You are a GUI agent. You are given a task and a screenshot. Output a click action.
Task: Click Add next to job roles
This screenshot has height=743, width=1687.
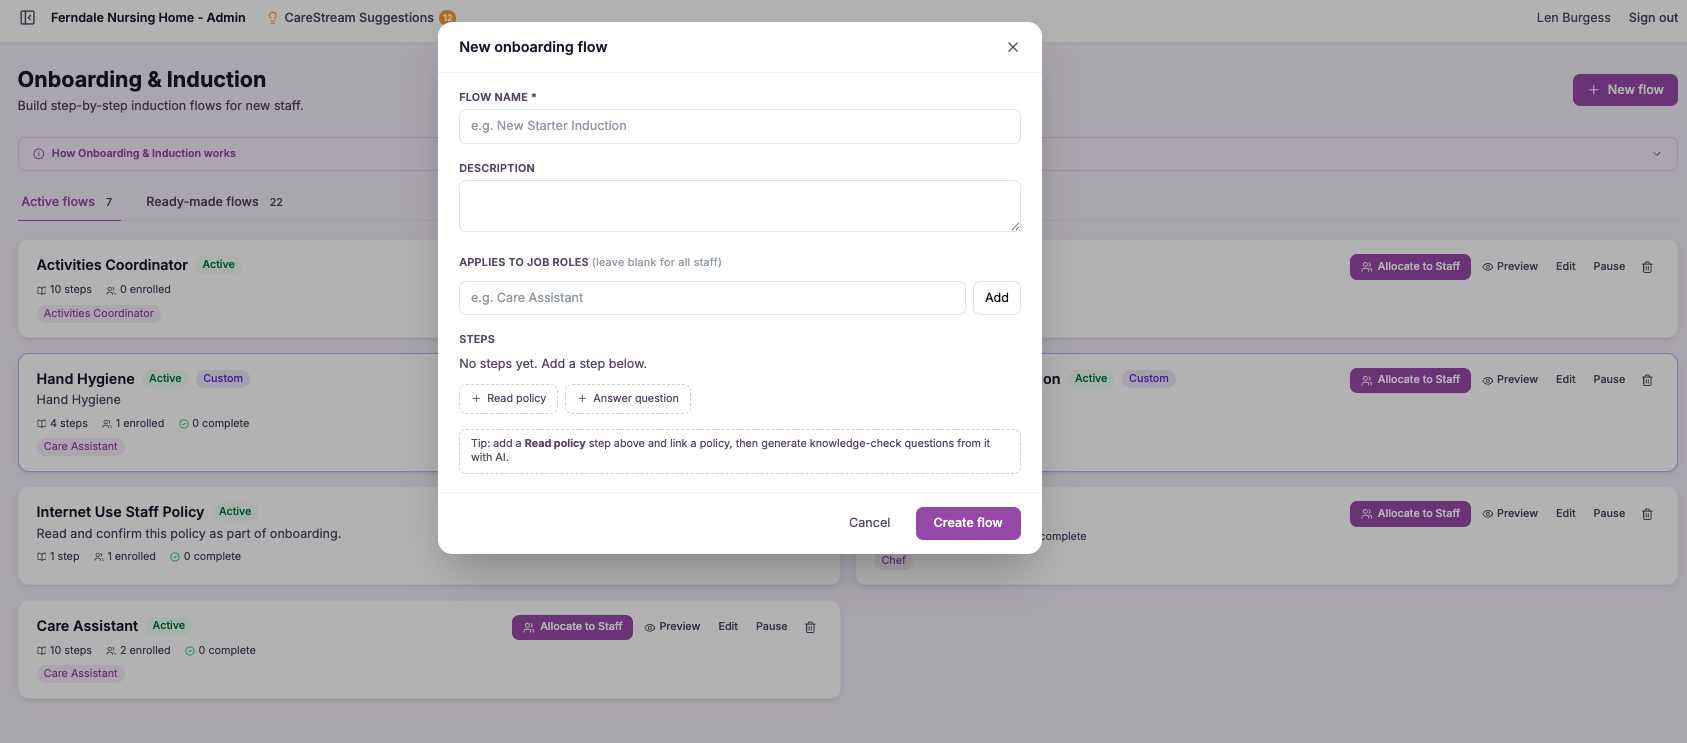pyautogui.click(x=997, y=298)
